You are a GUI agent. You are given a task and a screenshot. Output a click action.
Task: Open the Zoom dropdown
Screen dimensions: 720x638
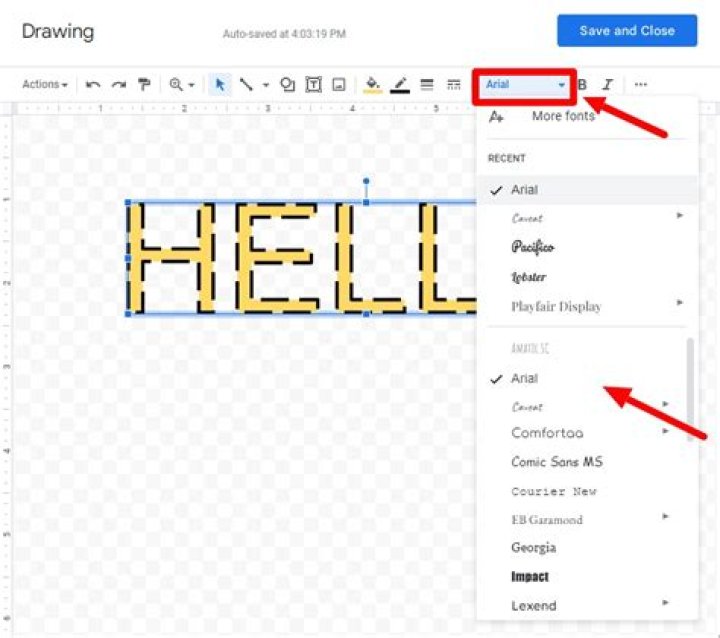[181, 85]
